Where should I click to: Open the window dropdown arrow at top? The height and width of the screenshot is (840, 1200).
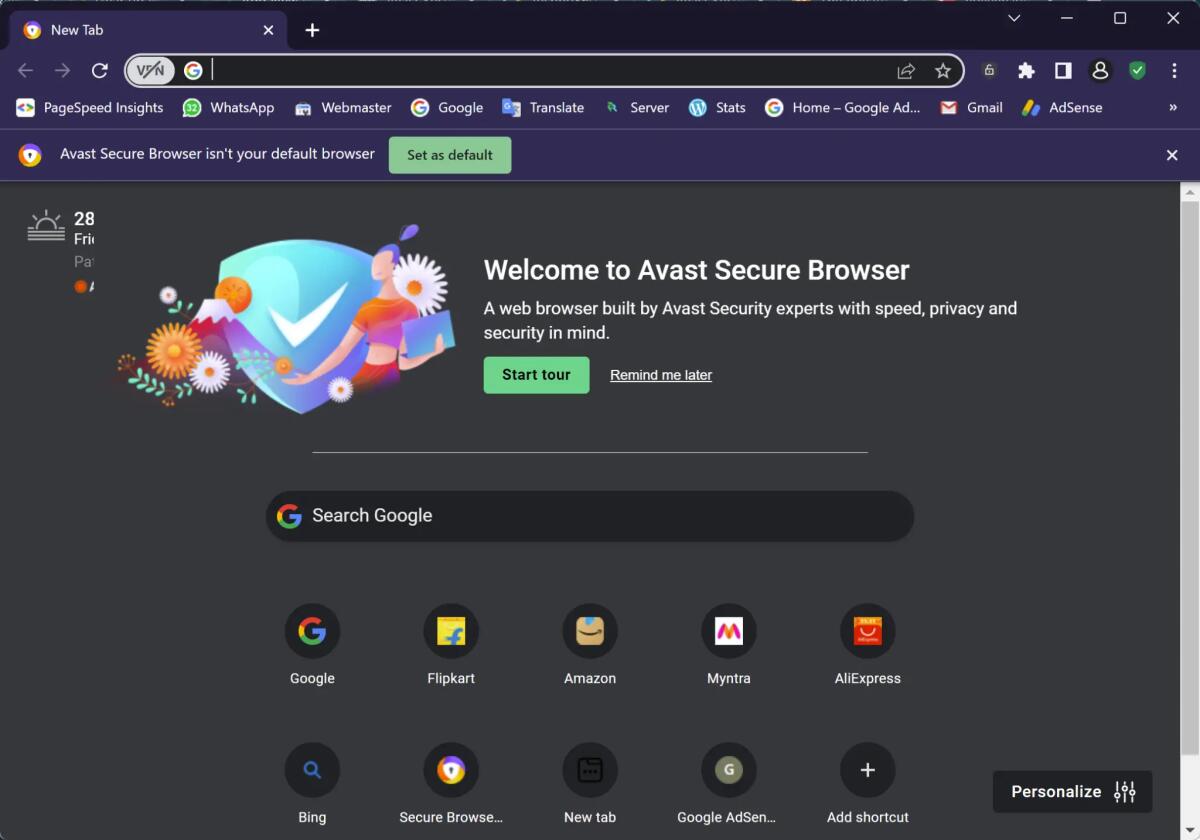(1014, 18)
